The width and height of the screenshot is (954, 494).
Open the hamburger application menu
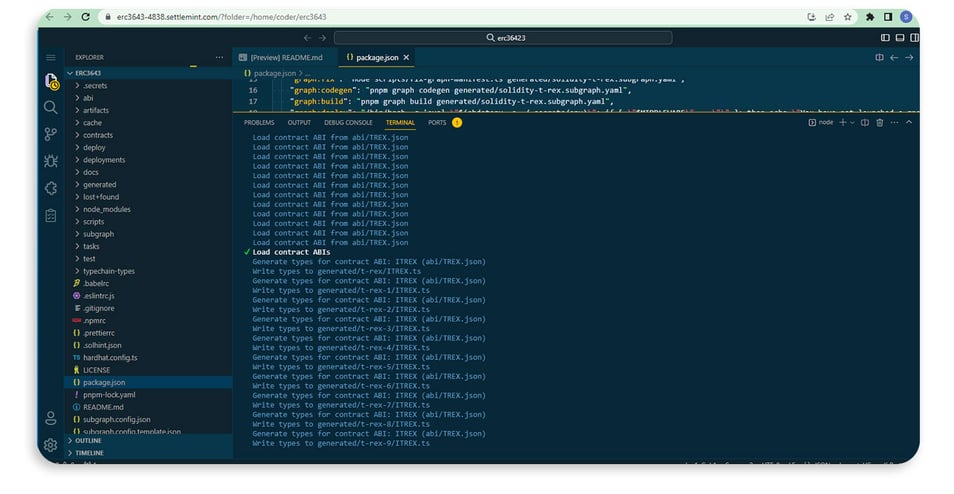click(x=50, y=57)
